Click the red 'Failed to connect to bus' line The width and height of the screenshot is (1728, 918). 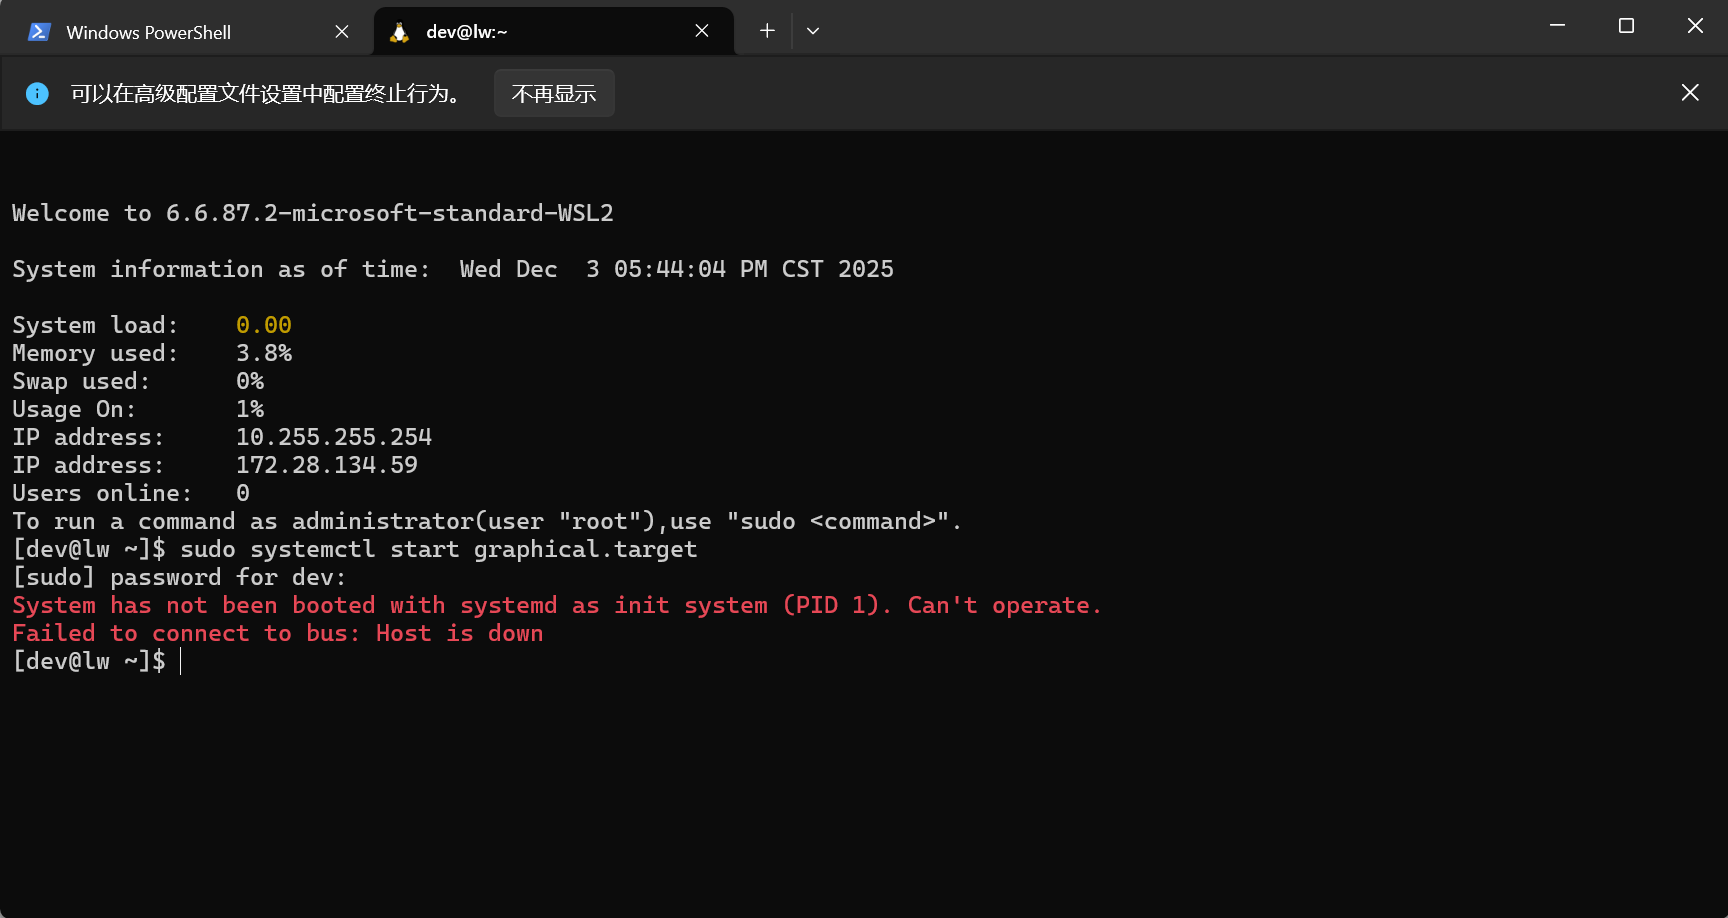[x=277, y=633]
